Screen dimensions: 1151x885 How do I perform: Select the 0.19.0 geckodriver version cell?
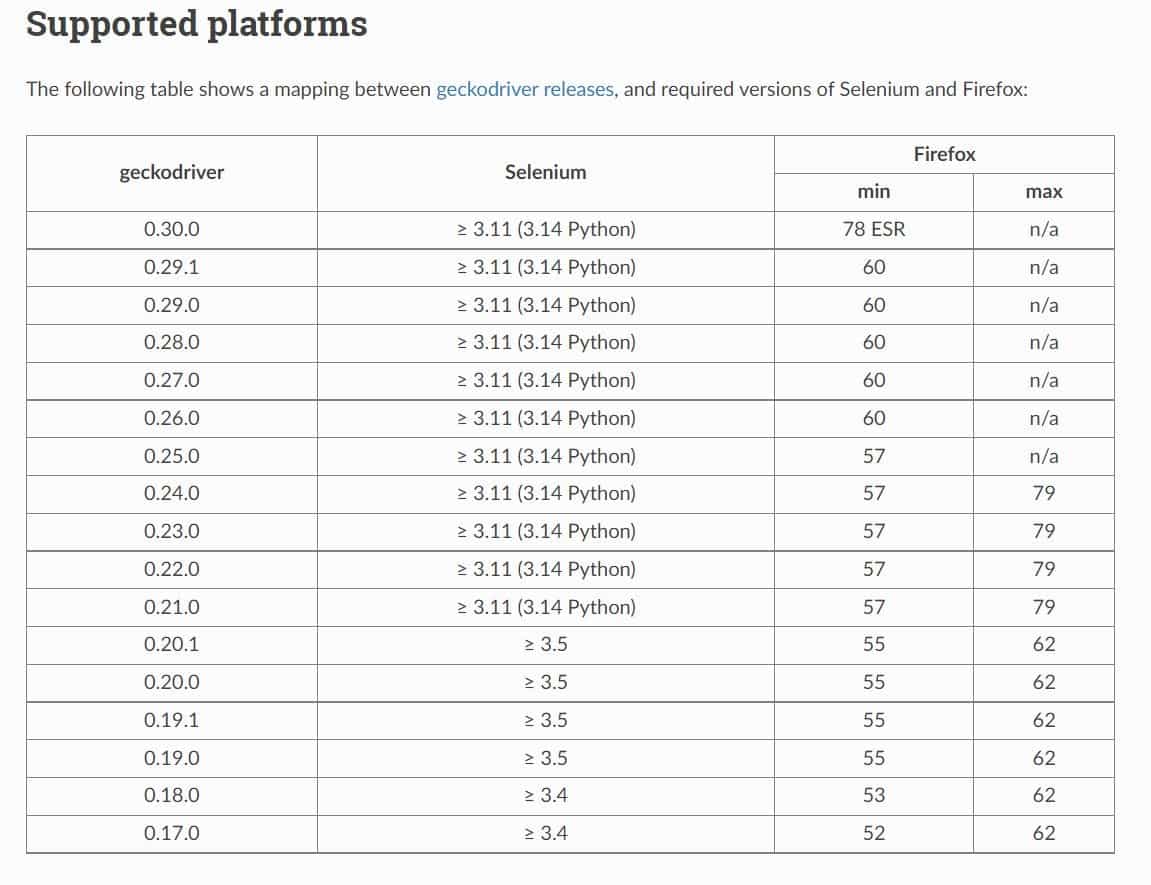point(172,758)
